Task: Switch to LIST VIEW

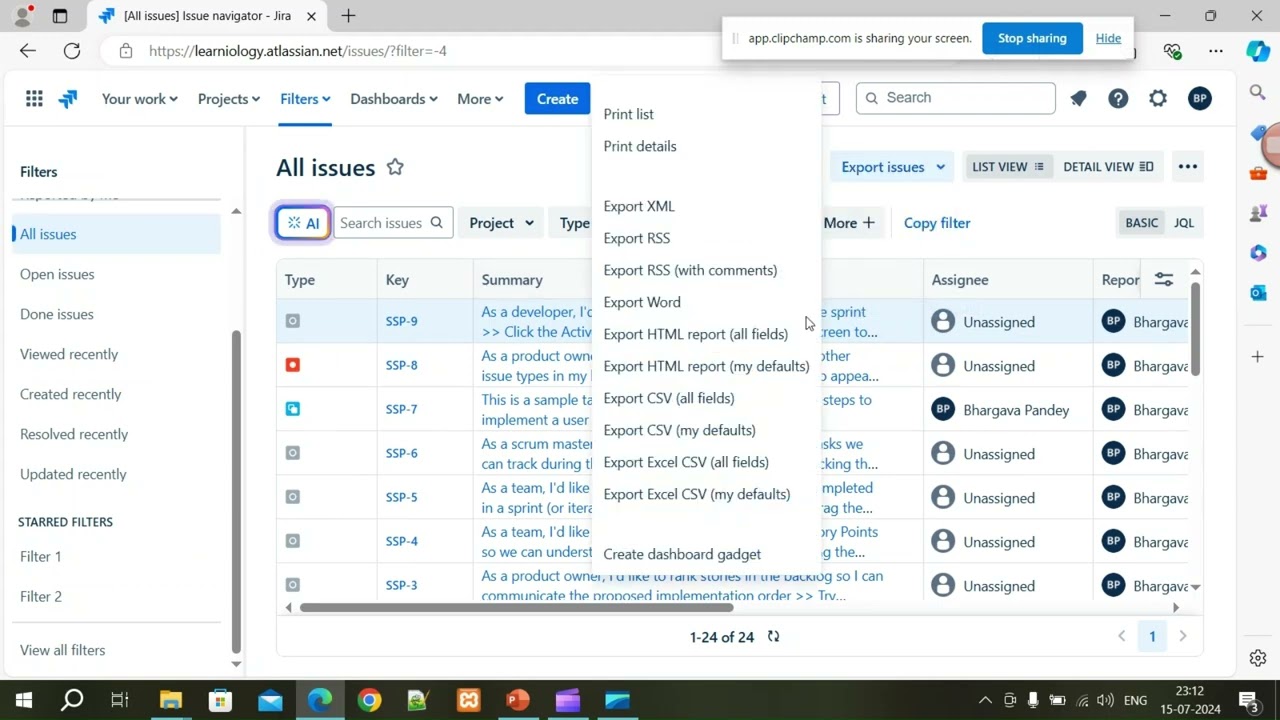Action: pyautogui.click(x=1008, y=167)
